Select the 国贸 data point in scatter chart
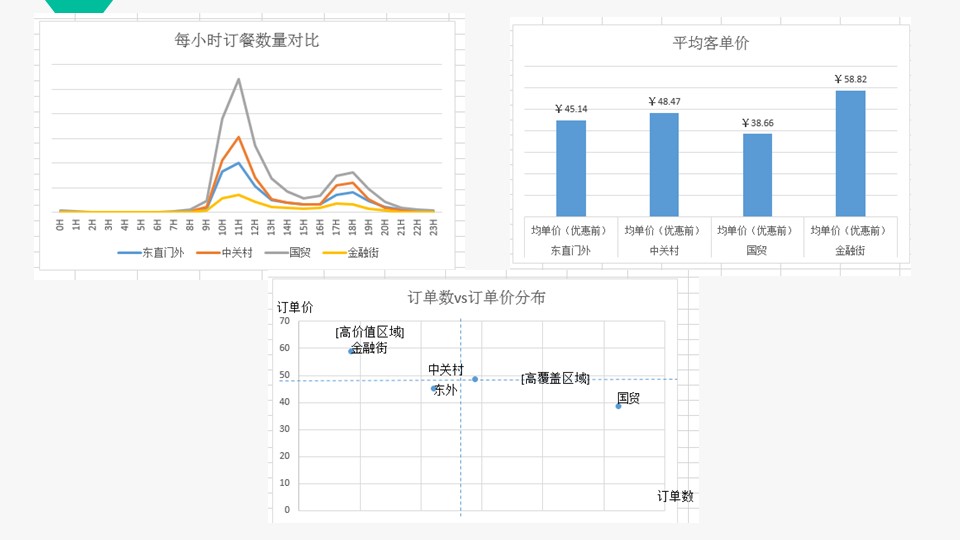The width and height of the screenshot is (960, 540). tap(618, 406)
